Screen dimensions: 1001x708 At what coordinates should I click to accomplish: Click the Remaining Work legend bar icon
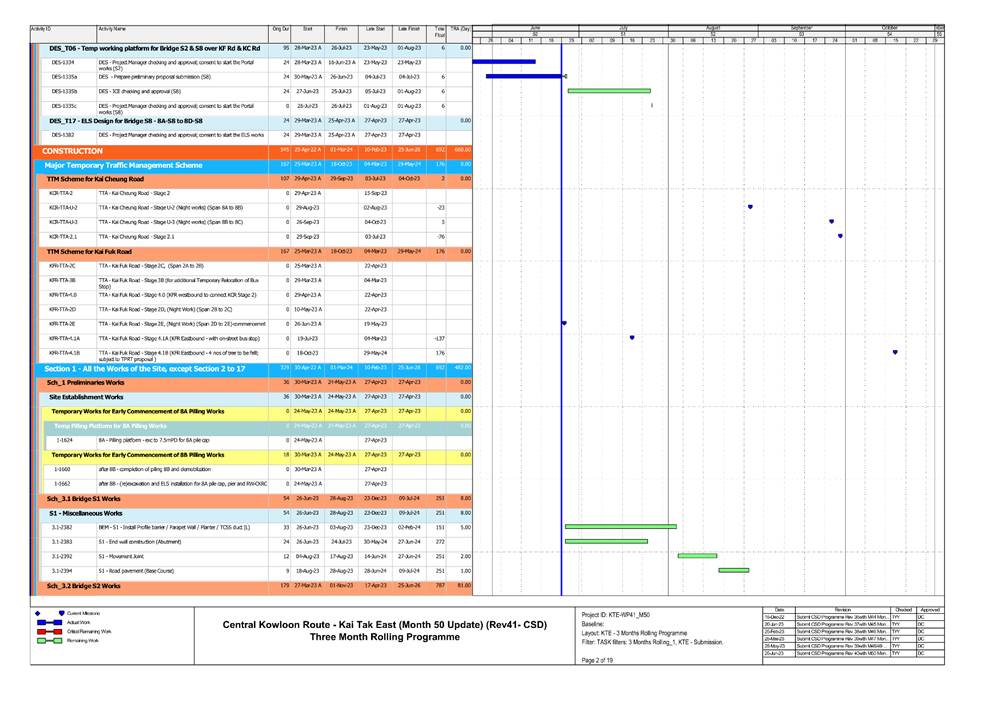[x=49, y=641]
